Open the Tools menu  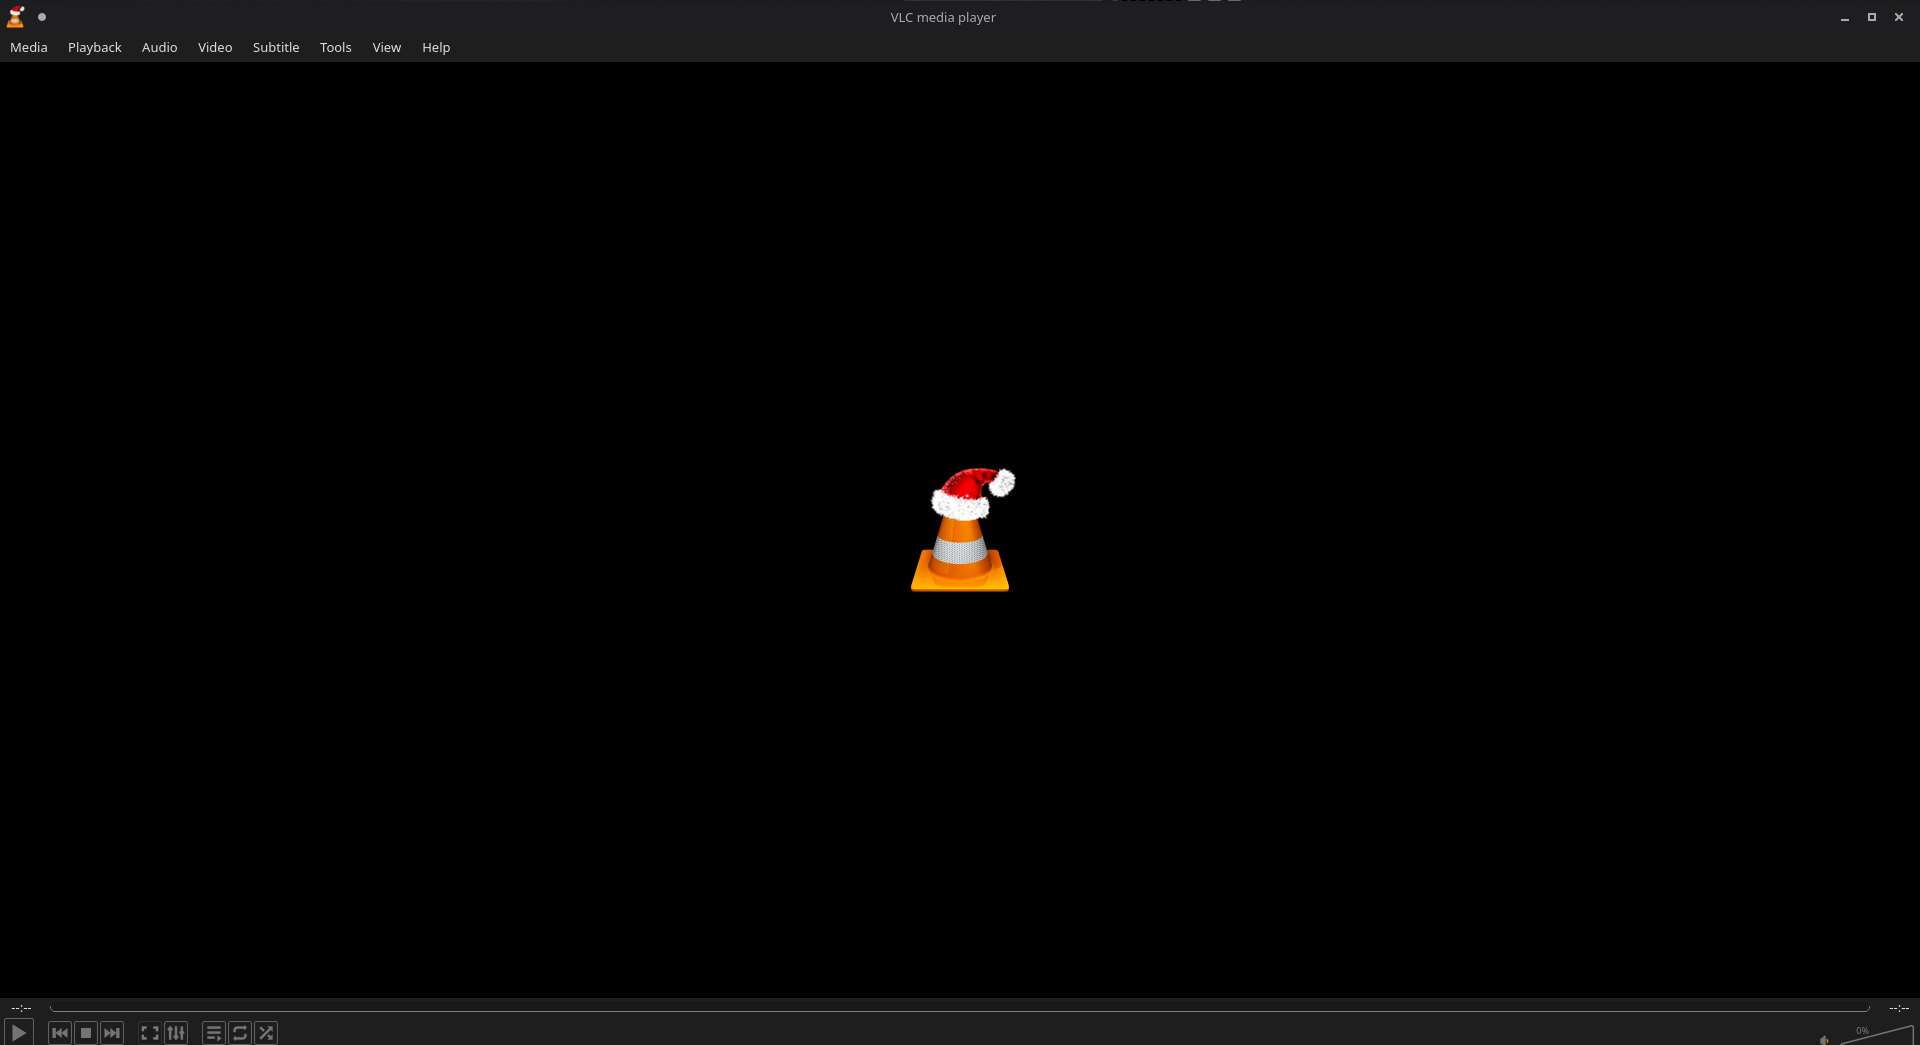coord(336,47)
